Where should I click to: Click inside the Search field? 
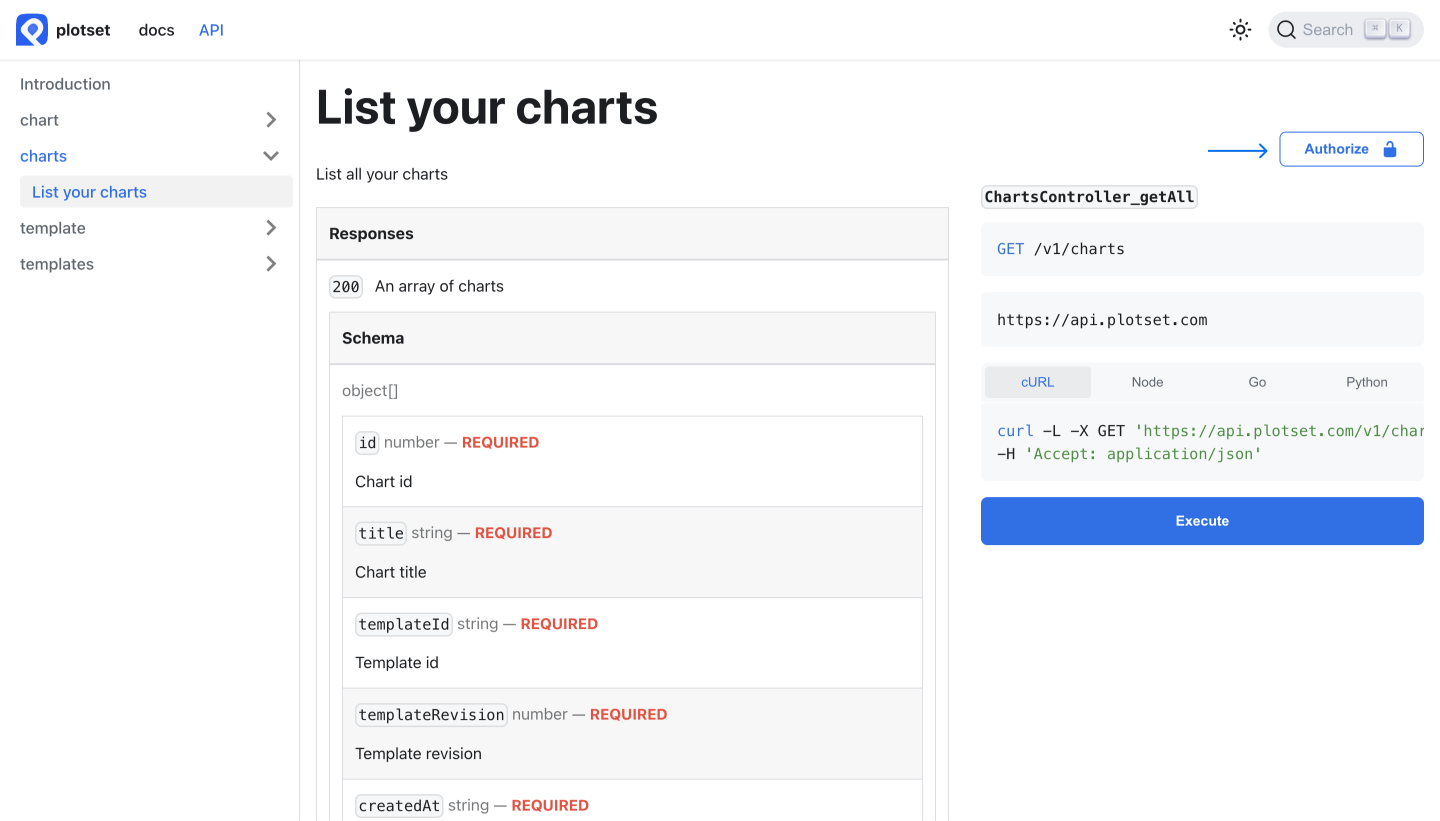click(x=1330, y=29)
